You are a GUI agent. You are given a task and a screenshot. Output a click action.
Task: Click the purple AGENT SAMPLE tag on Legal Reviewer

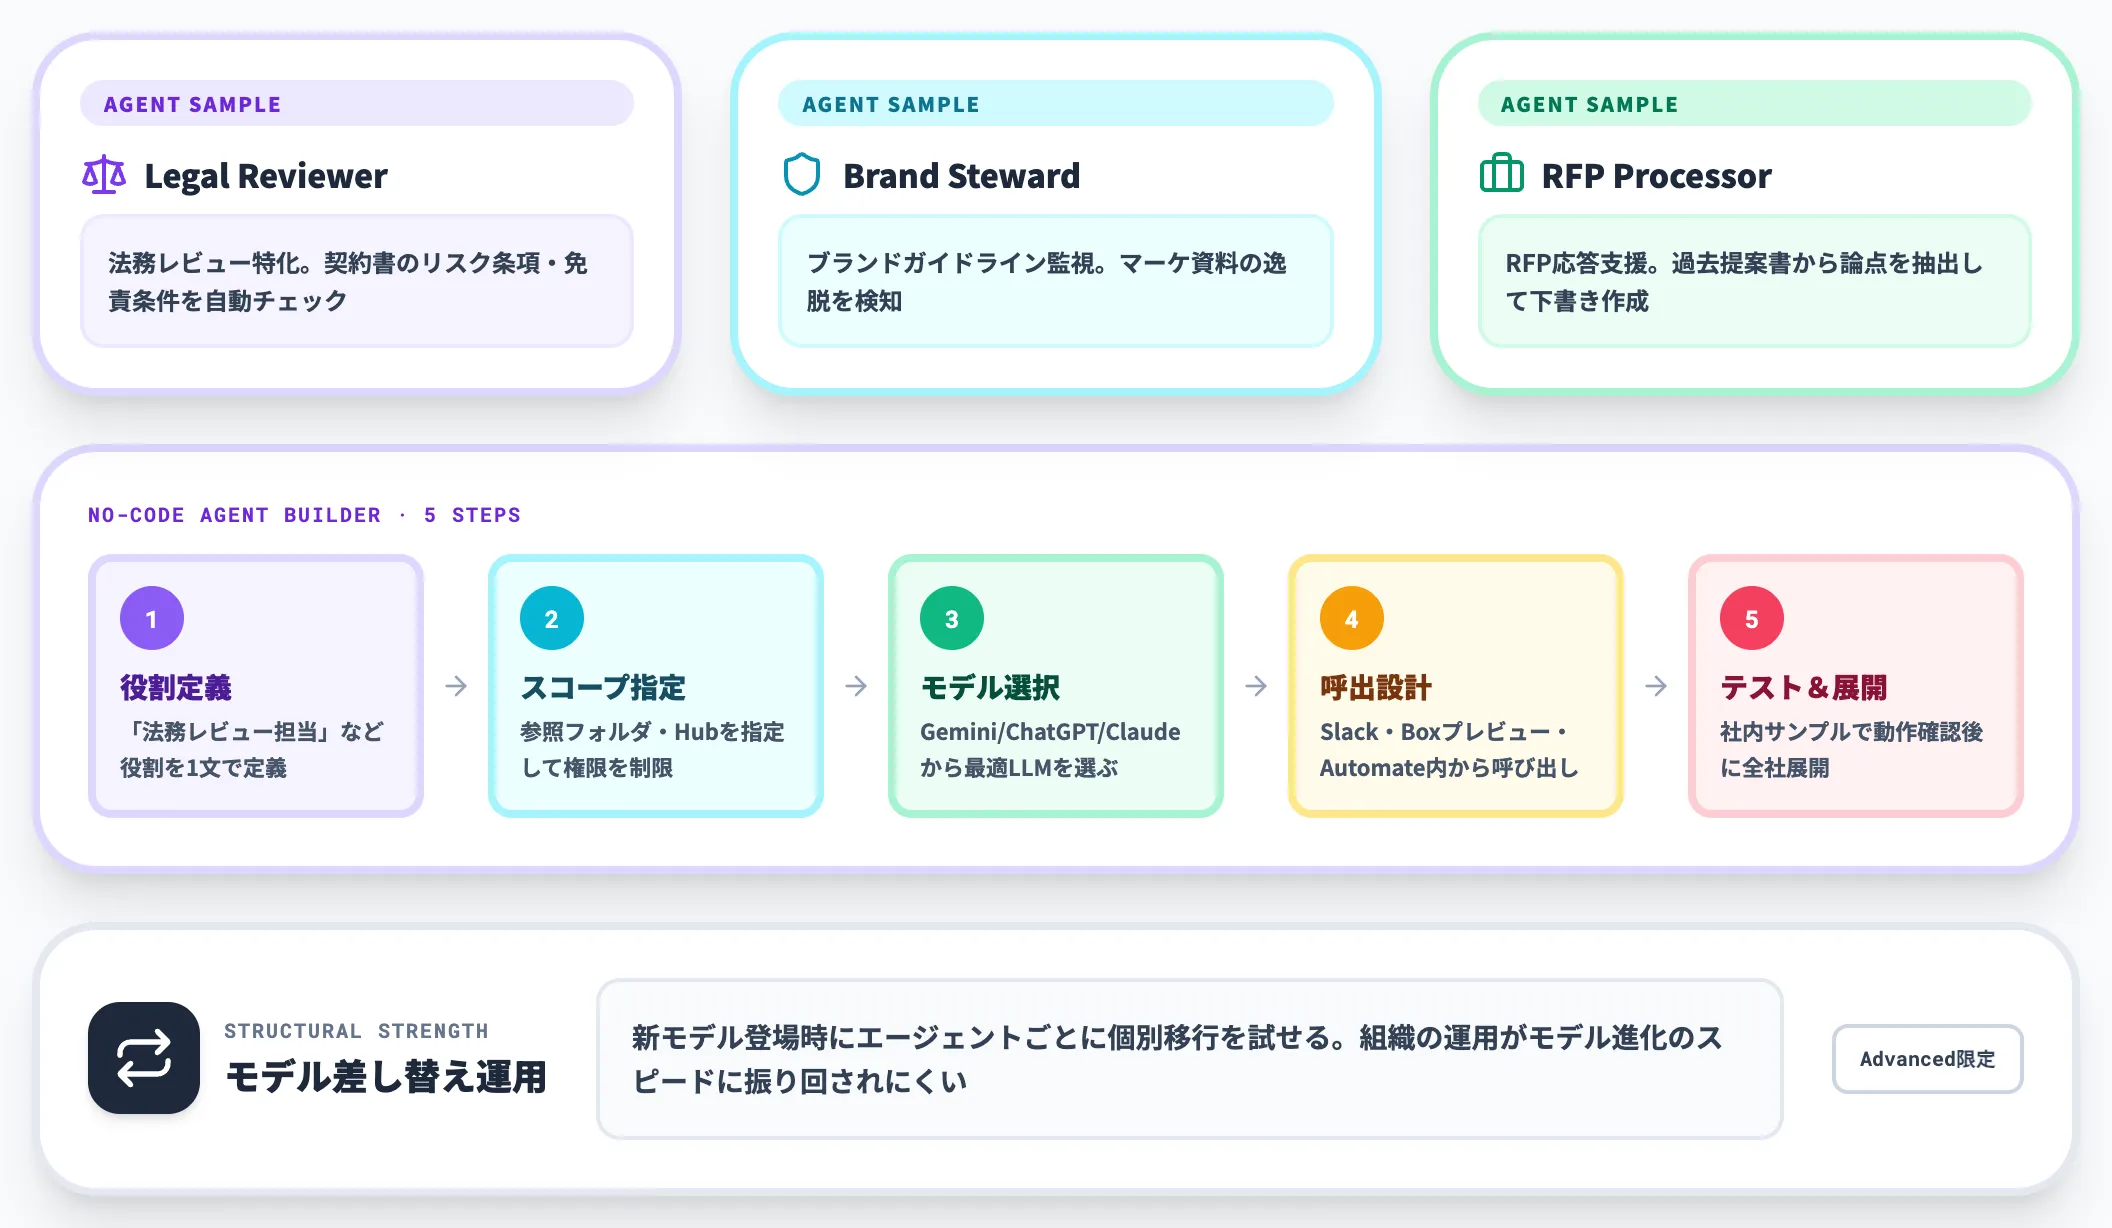click(x=357, y=104)
